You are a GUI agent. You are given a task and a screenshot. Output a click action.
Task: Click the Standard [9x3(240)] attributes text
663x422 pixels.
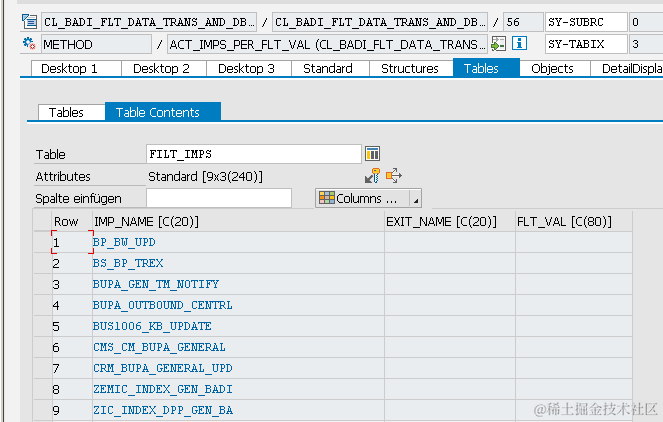click(x=205, y=176)
